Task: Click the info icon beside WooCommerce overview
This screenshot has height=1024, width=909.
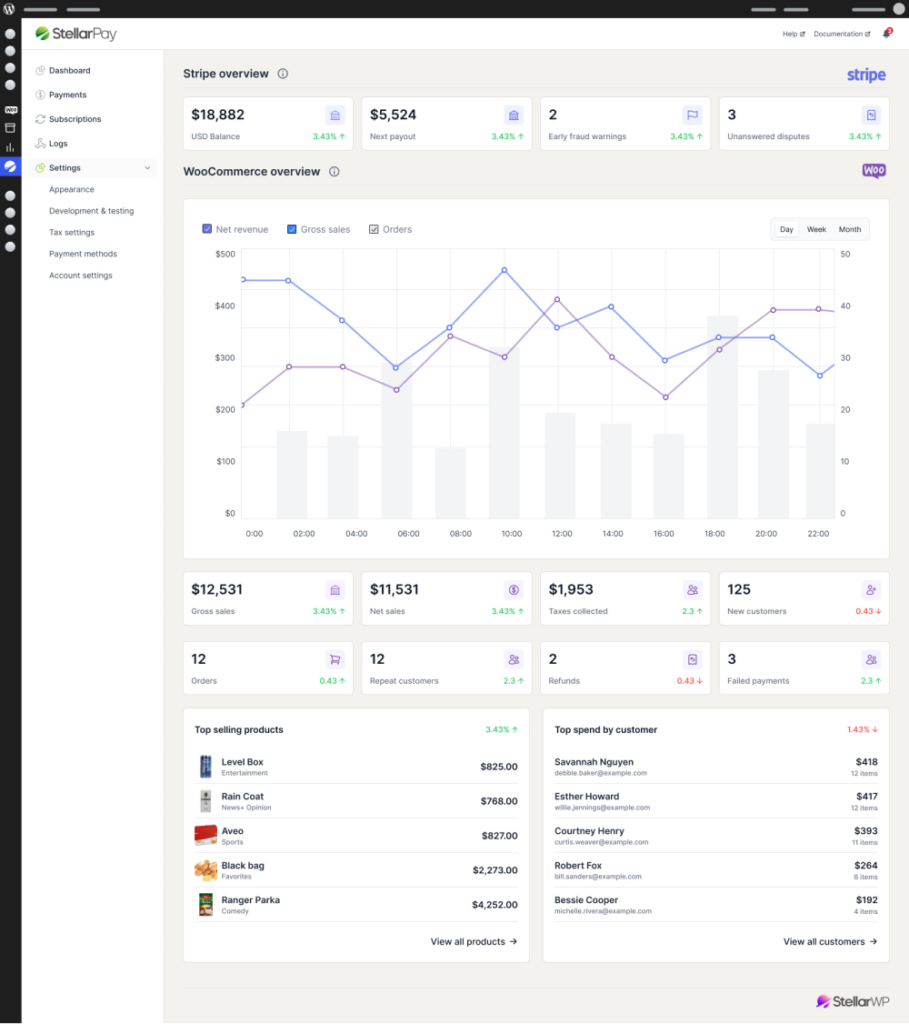Action: (334, 172)
